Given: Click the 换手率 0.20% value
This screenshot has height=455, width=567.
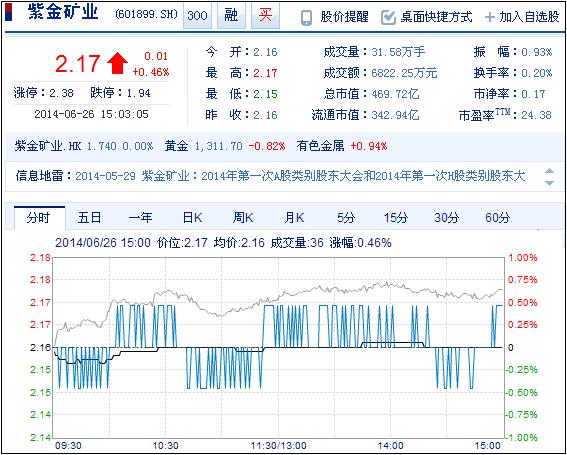Looking at the screenshot, I should click(x=537, y=73).
